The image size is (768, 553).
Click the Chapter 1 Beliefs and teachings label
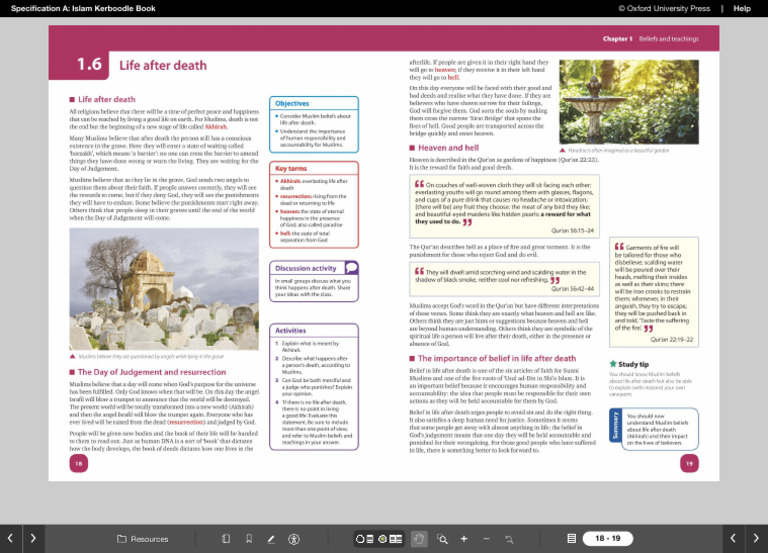click(x=650, y=39)
